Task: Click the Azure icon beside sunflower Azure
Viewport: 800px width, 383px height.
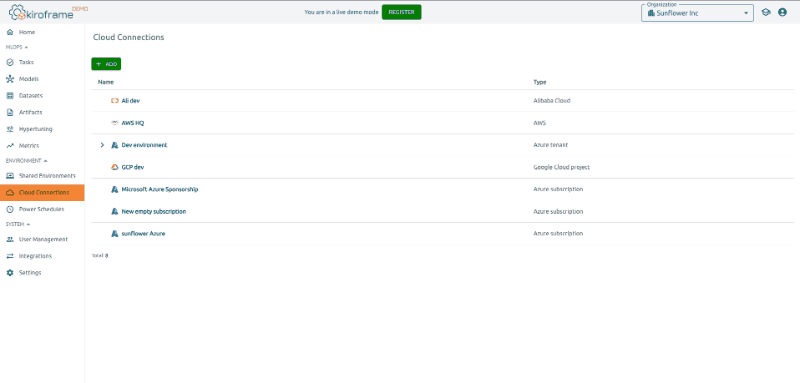Action: click(x=114, y=234)
